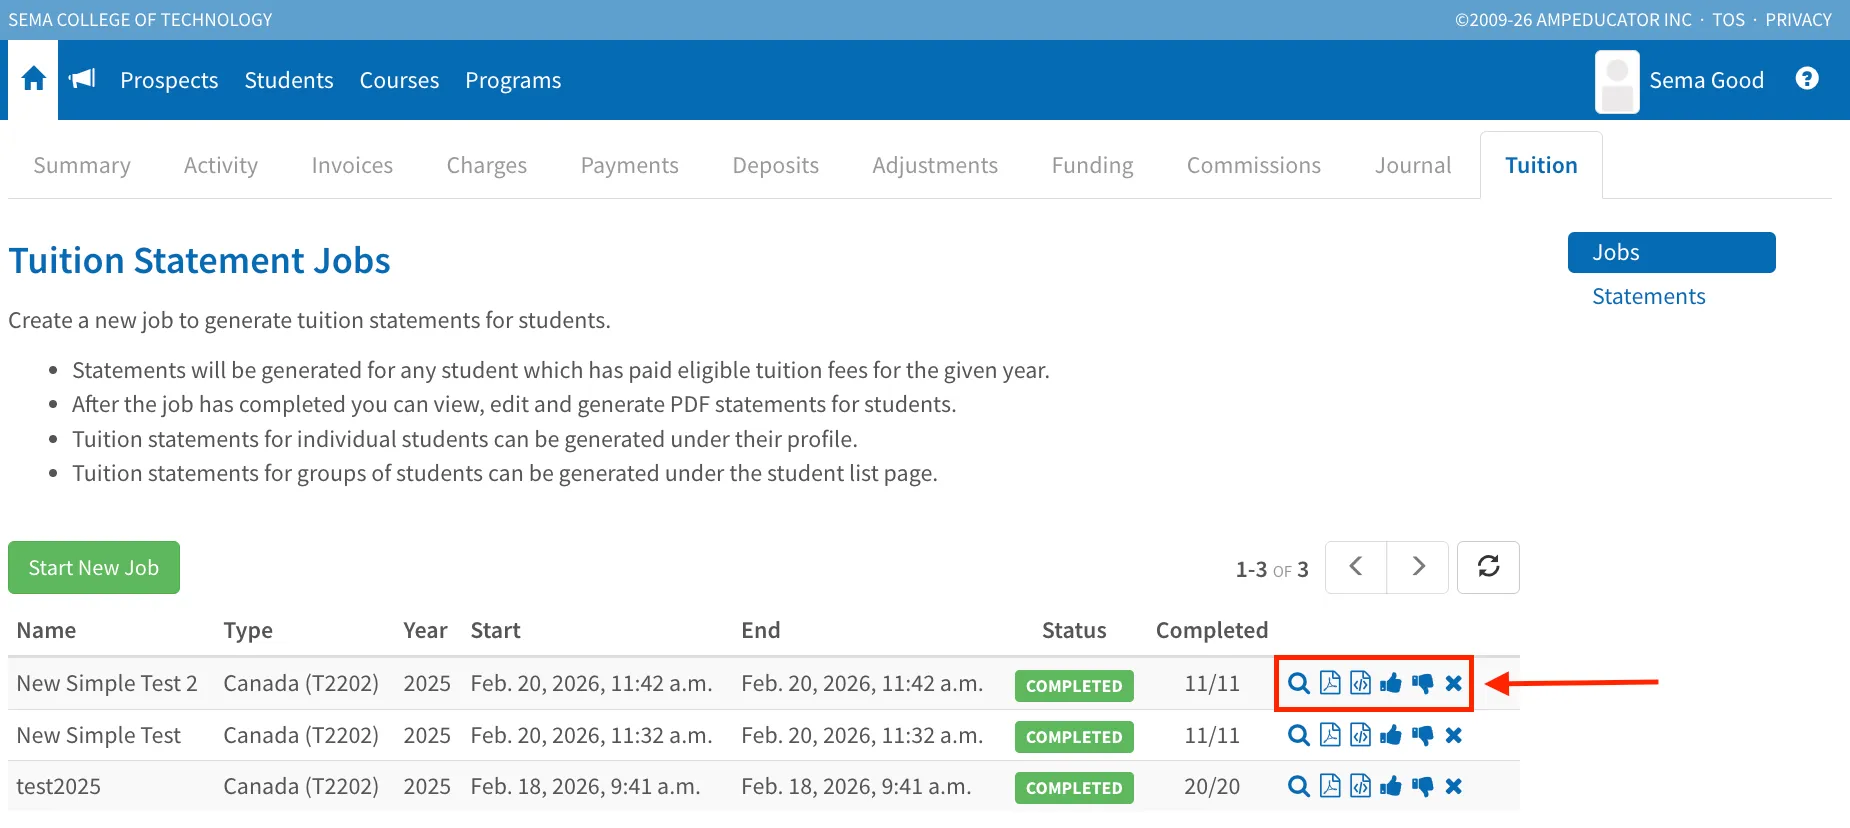This screenshot has height=828, width=1850.
Task: Download PDF for New Simple Test 2
Action: pyautogui.click(x=1330, y=683)
